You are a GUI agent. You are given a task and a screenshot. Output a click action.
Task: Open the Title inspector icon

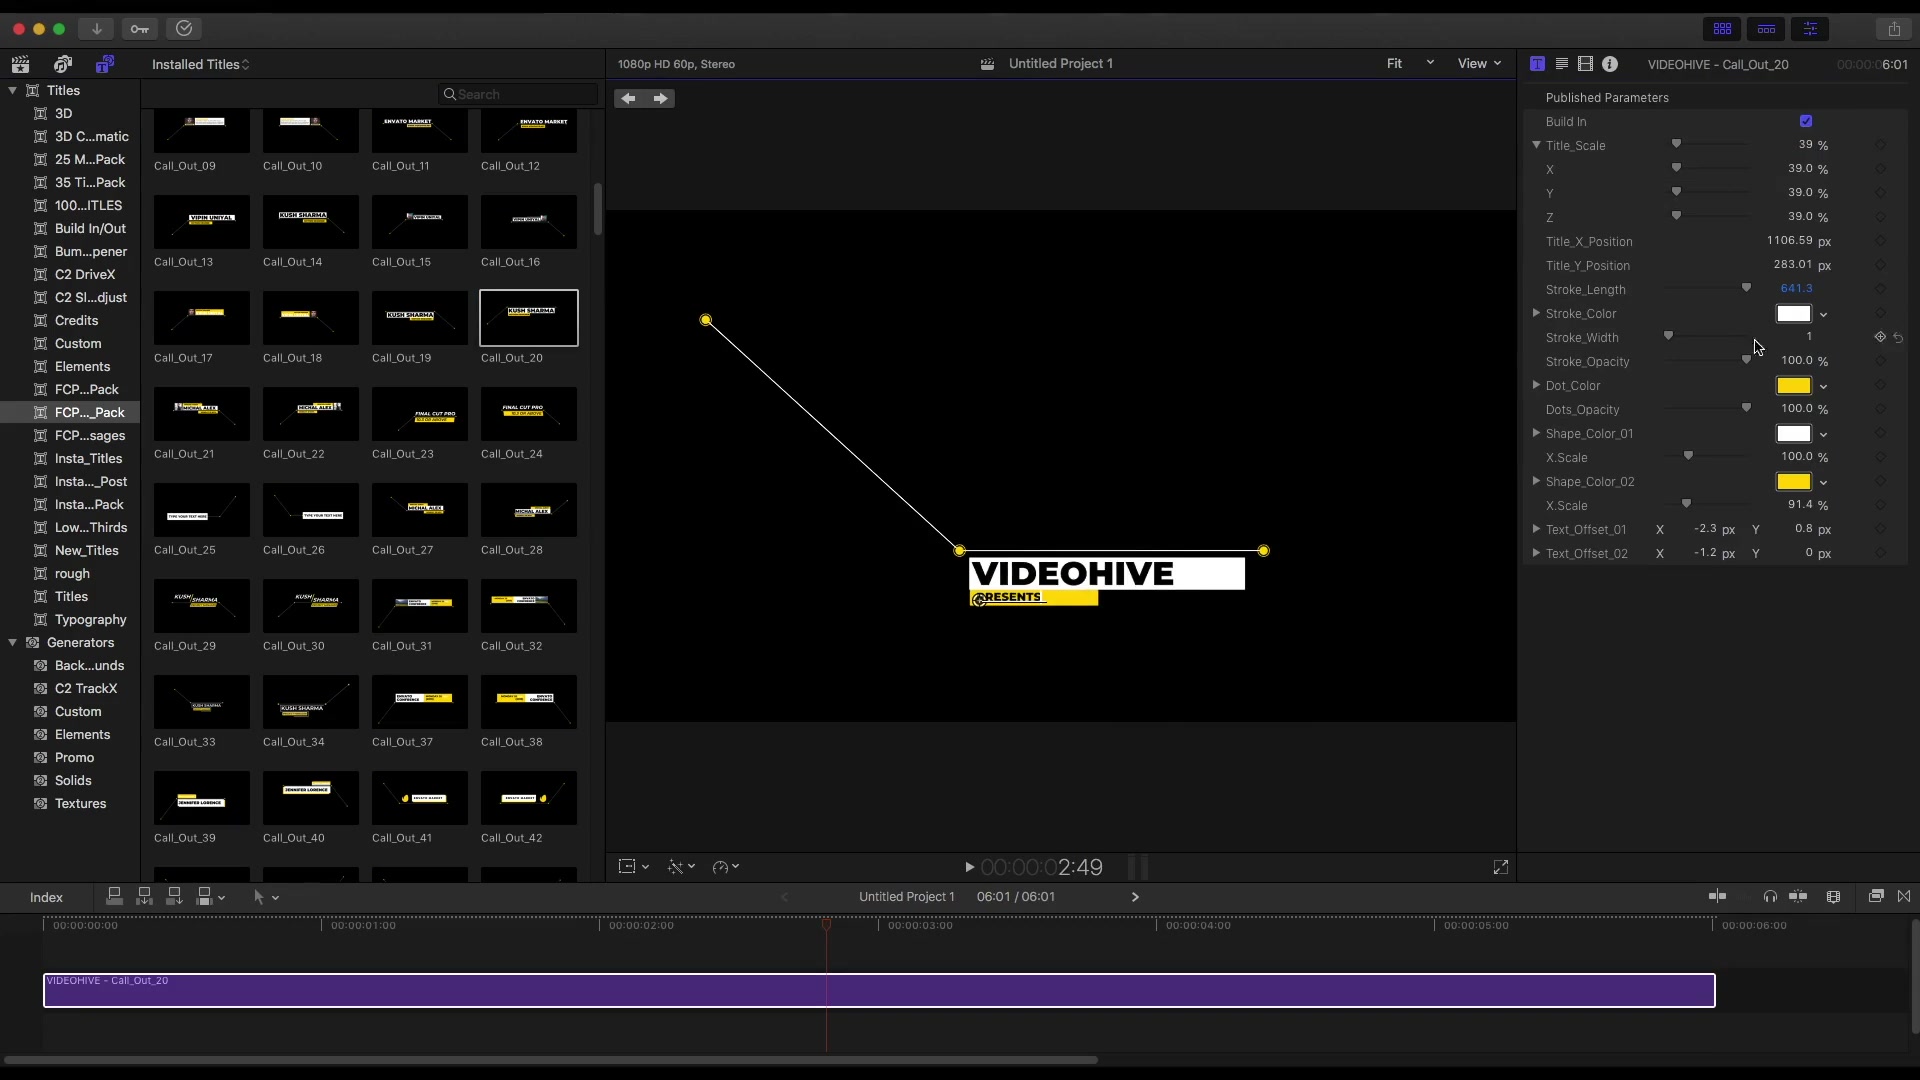(x=1538, y=64)
